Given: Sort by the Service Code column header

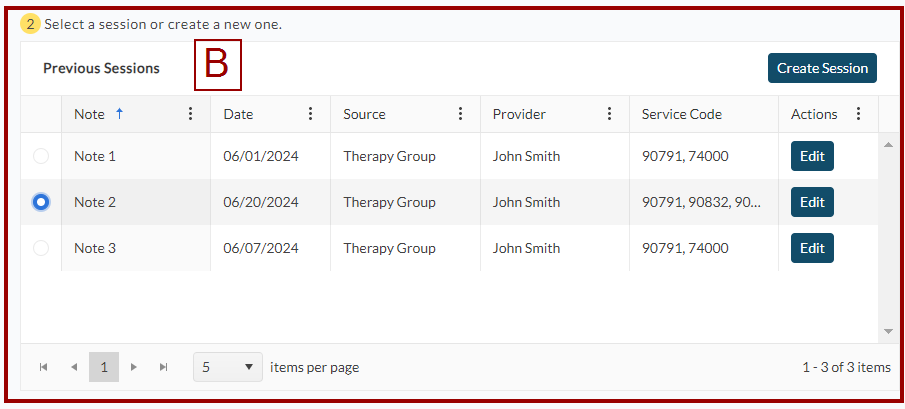Looking at the screenshot, I should coord(682,114).
